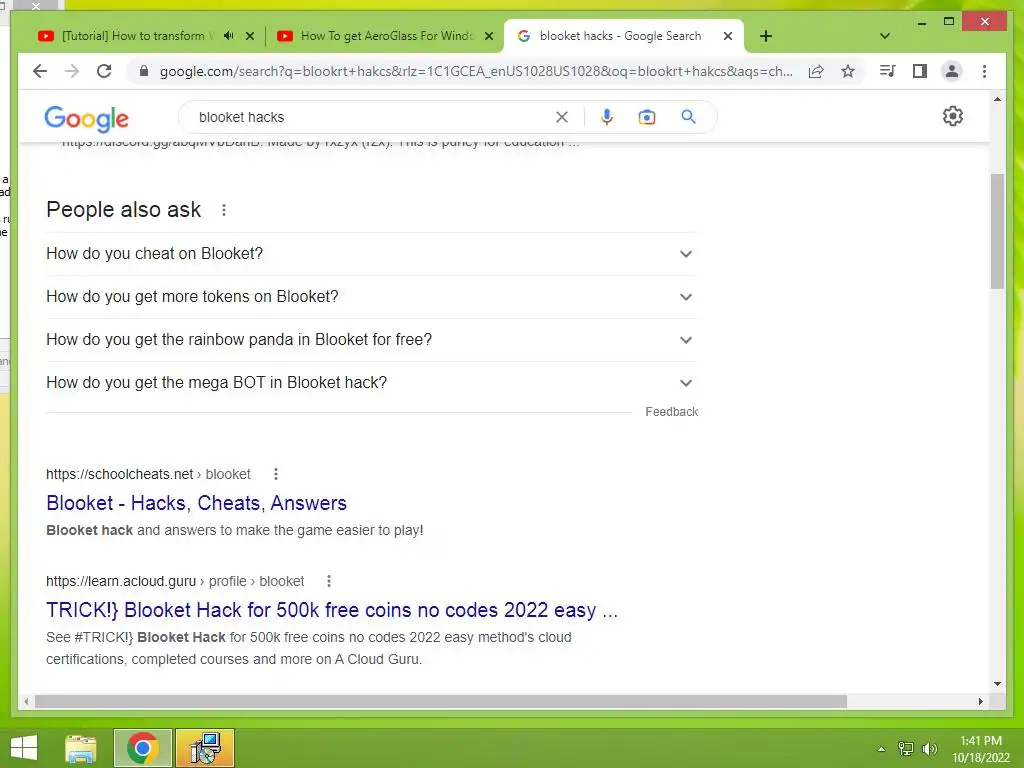Screen dimensions: 1024x768
Task: Close the Tutorial How to transform tab
Action: (x=249, y=36)
